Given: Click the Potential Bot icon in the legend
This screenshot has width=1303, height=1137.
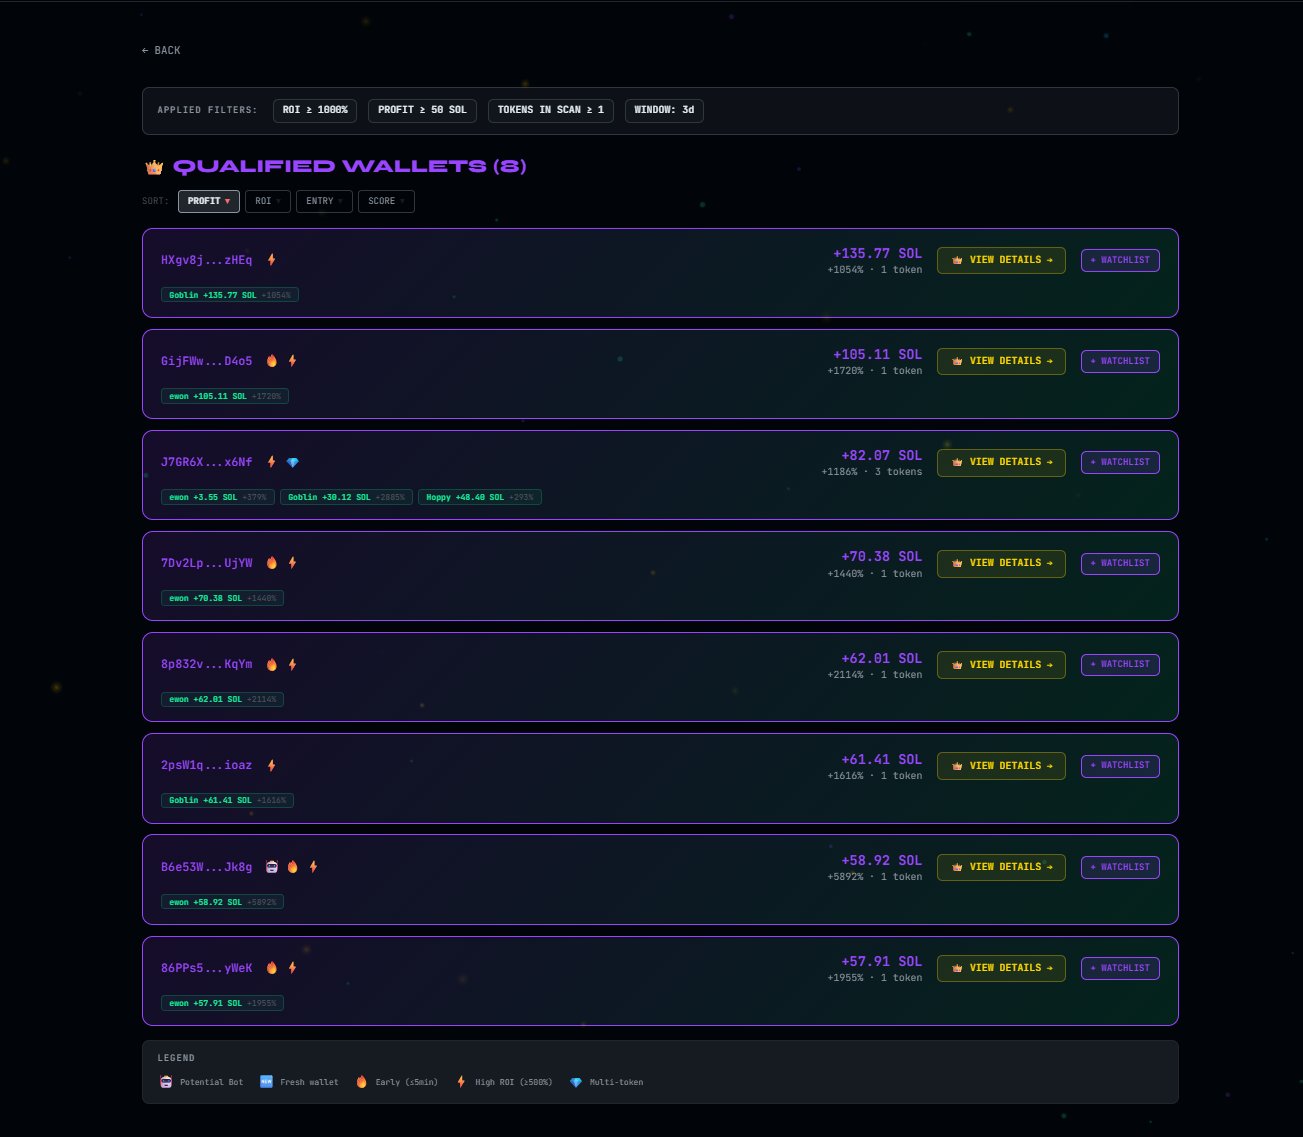Looking at the screenshot, I should pyautogui.click(x=166, y=1082).
